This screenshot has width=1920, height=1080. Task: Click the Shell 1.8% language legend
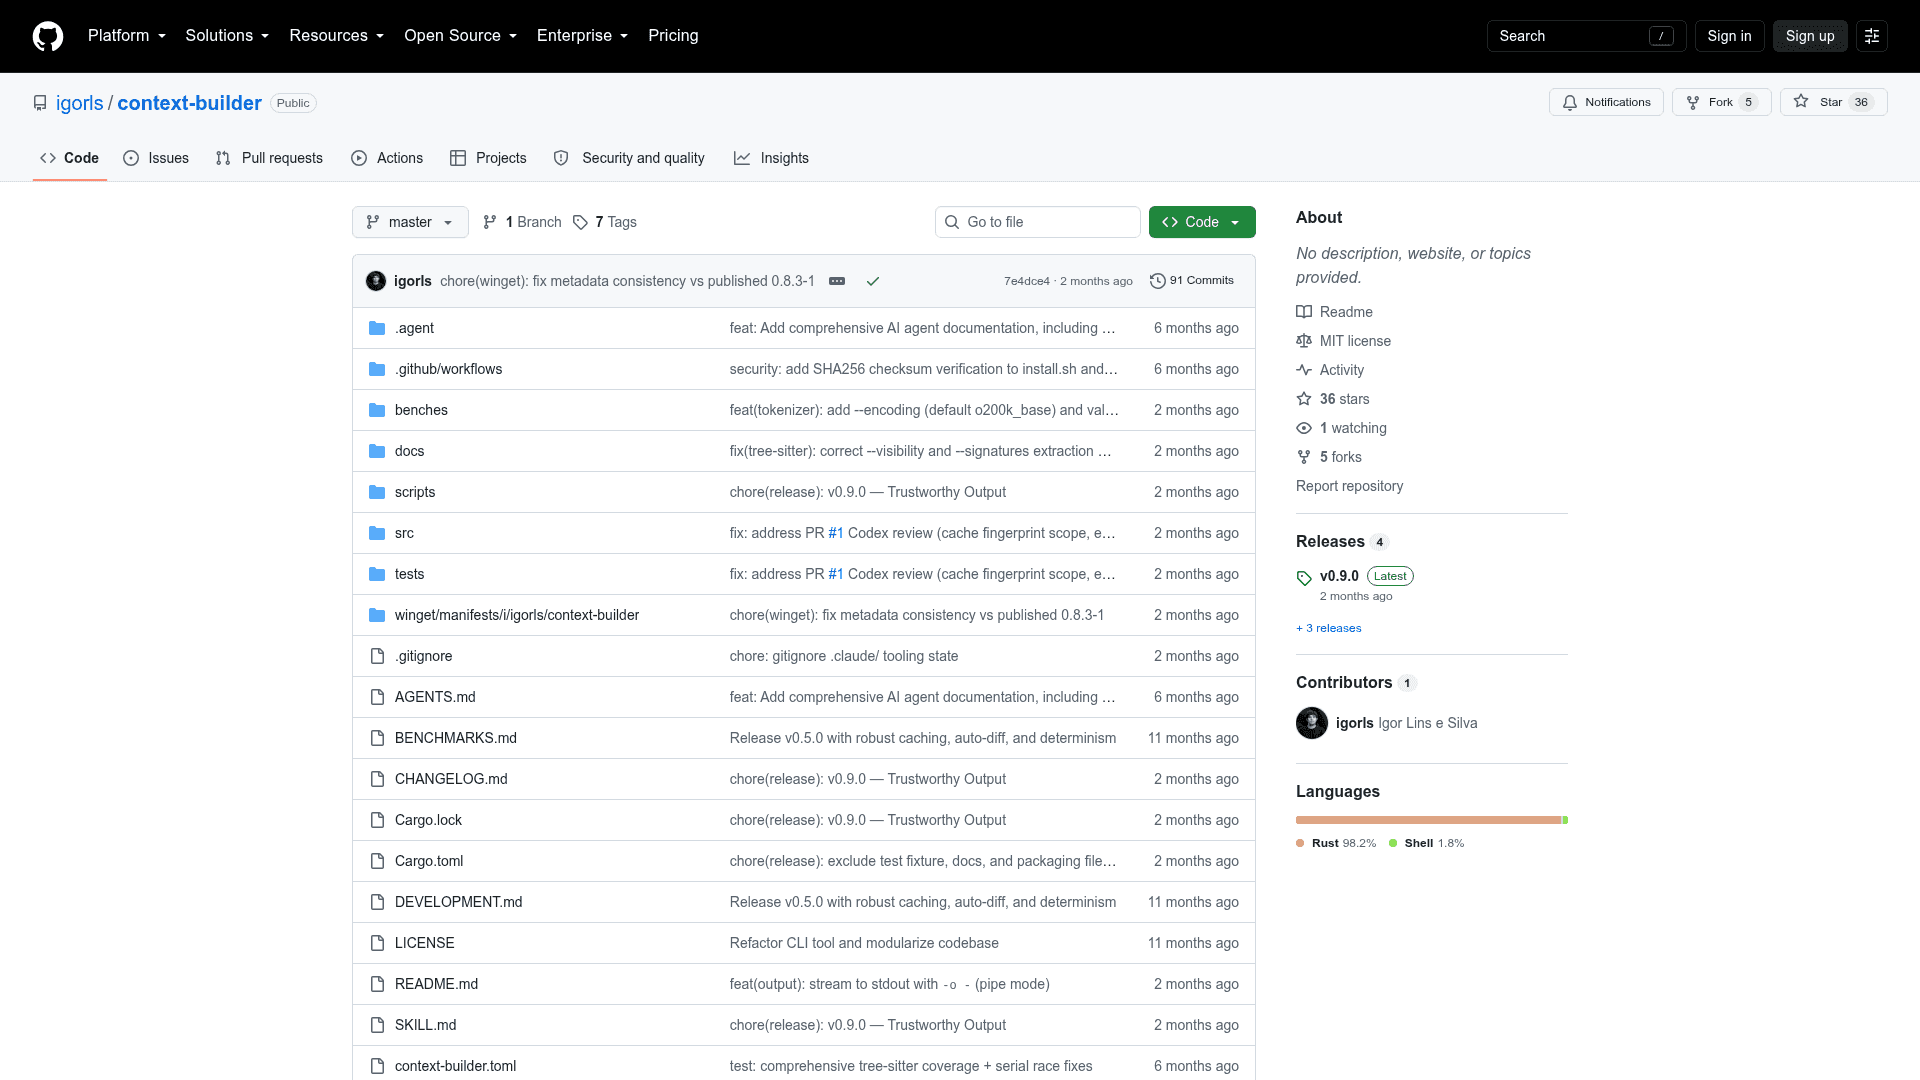click(x=1427, y=843)
